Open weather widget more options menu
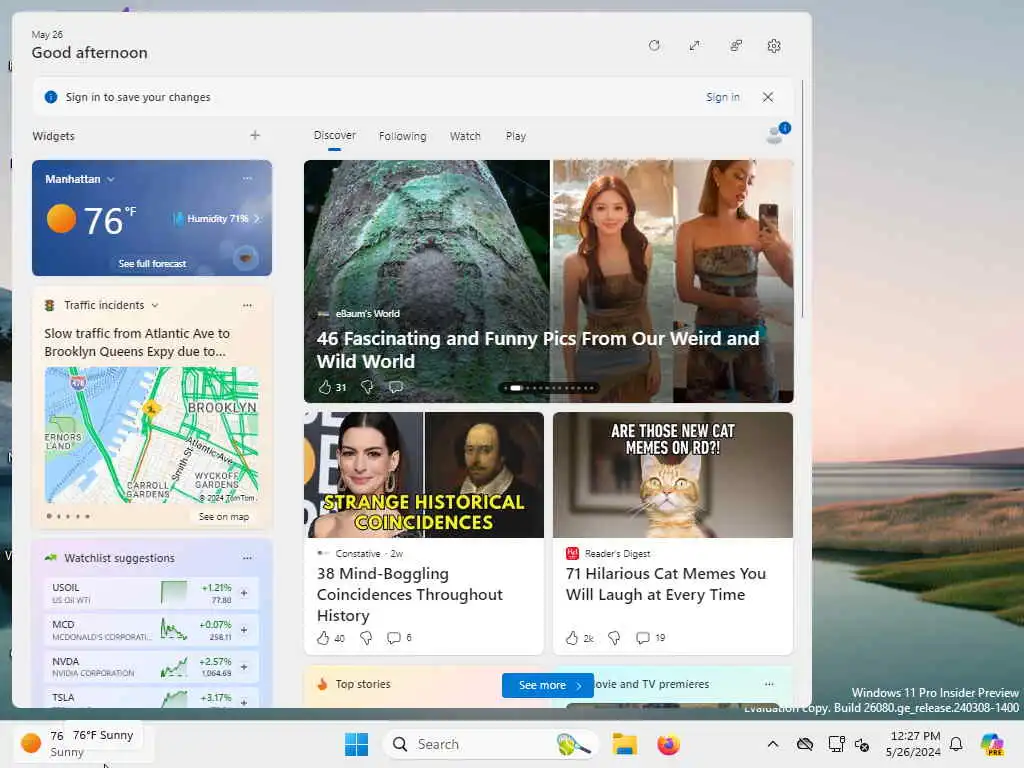Viewport: 1024px width, 768px height. pyautogui.click(x=247, y=178)
